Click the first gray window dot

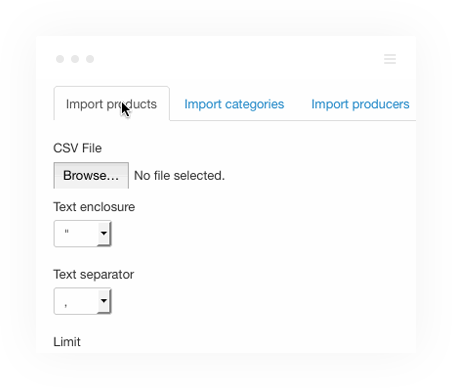click(x=60, y=59)
